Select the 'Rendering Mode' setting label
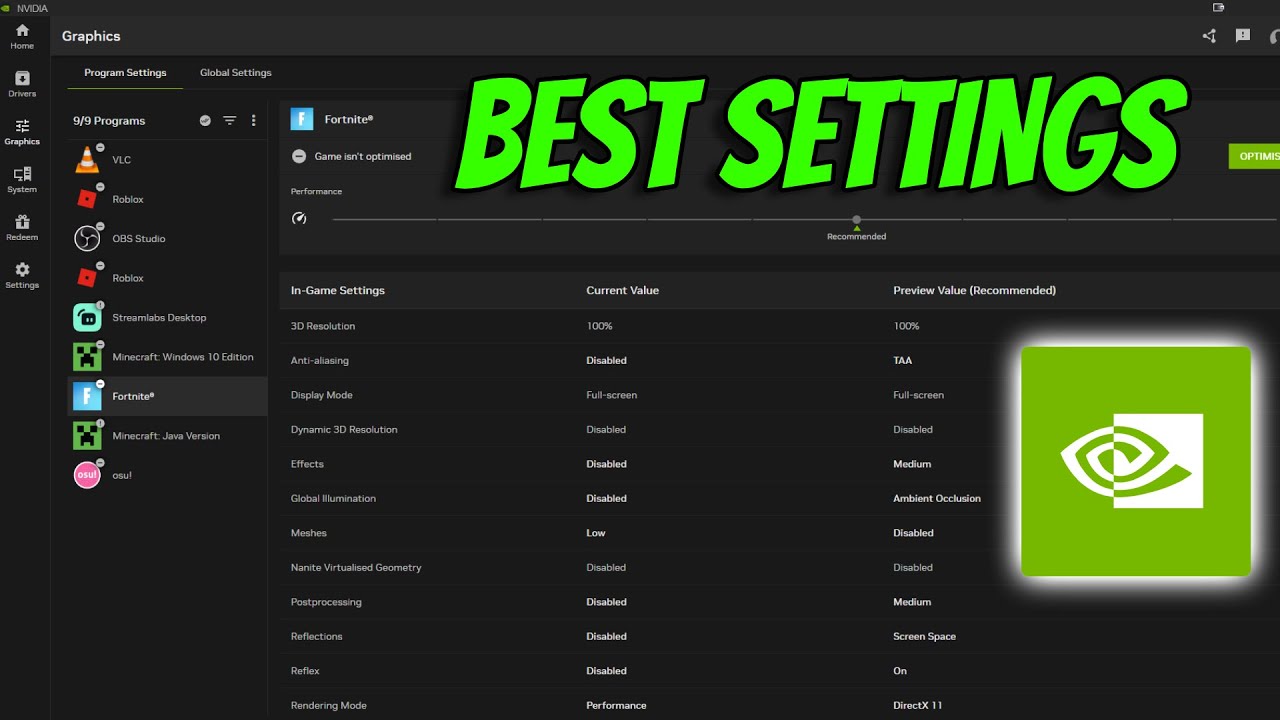The height and width of the screenshot is (720, 1280). [x=329, y=705]
